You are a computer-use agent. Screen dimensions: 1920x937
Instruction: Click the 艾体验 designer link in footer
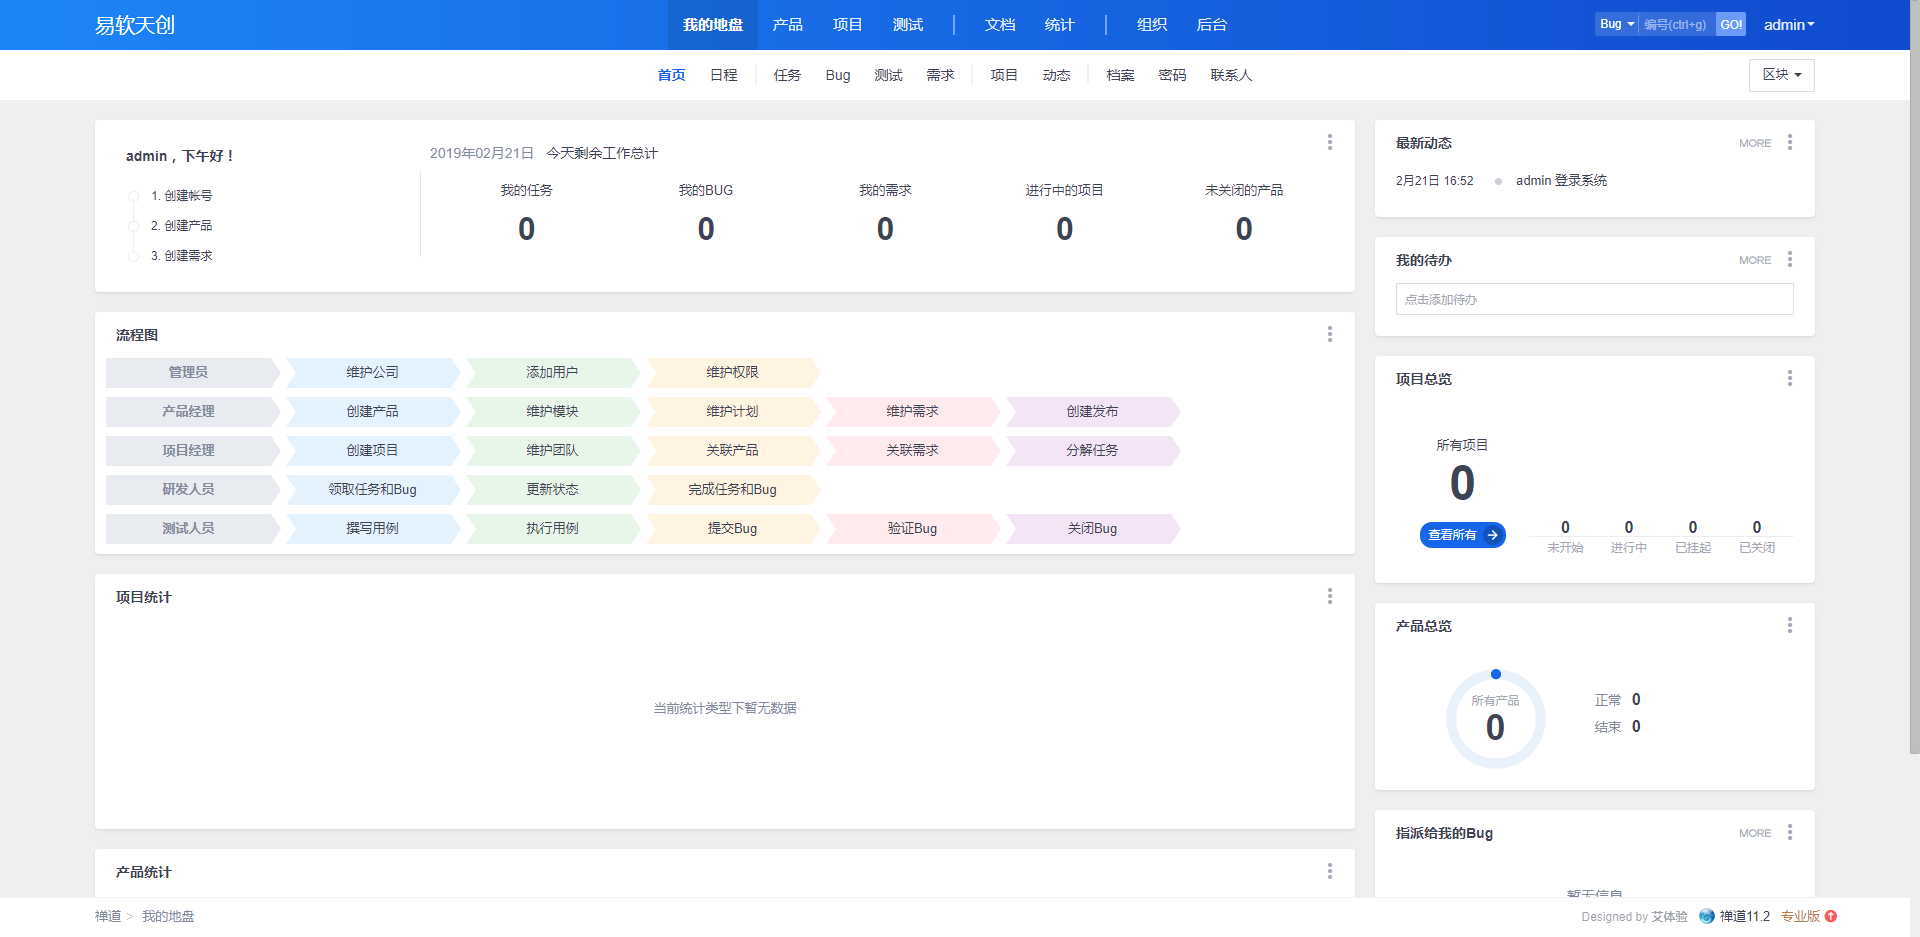[1669, 916]
